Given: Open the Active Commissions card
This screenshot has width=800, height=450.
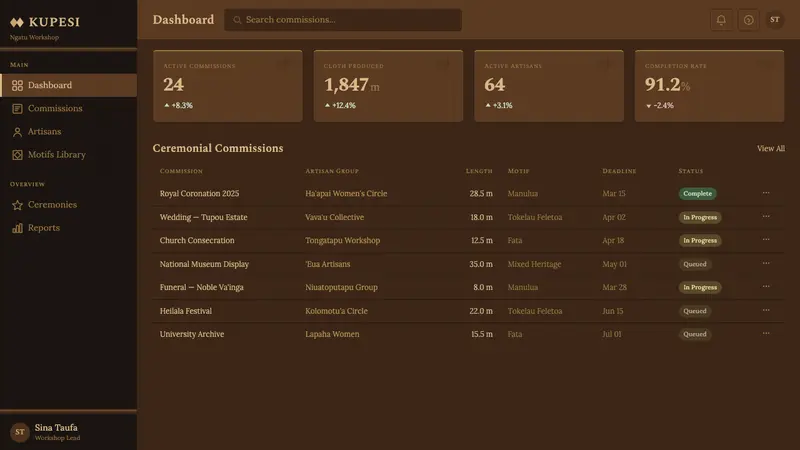Looking at the screenshot, I should 228,86.
